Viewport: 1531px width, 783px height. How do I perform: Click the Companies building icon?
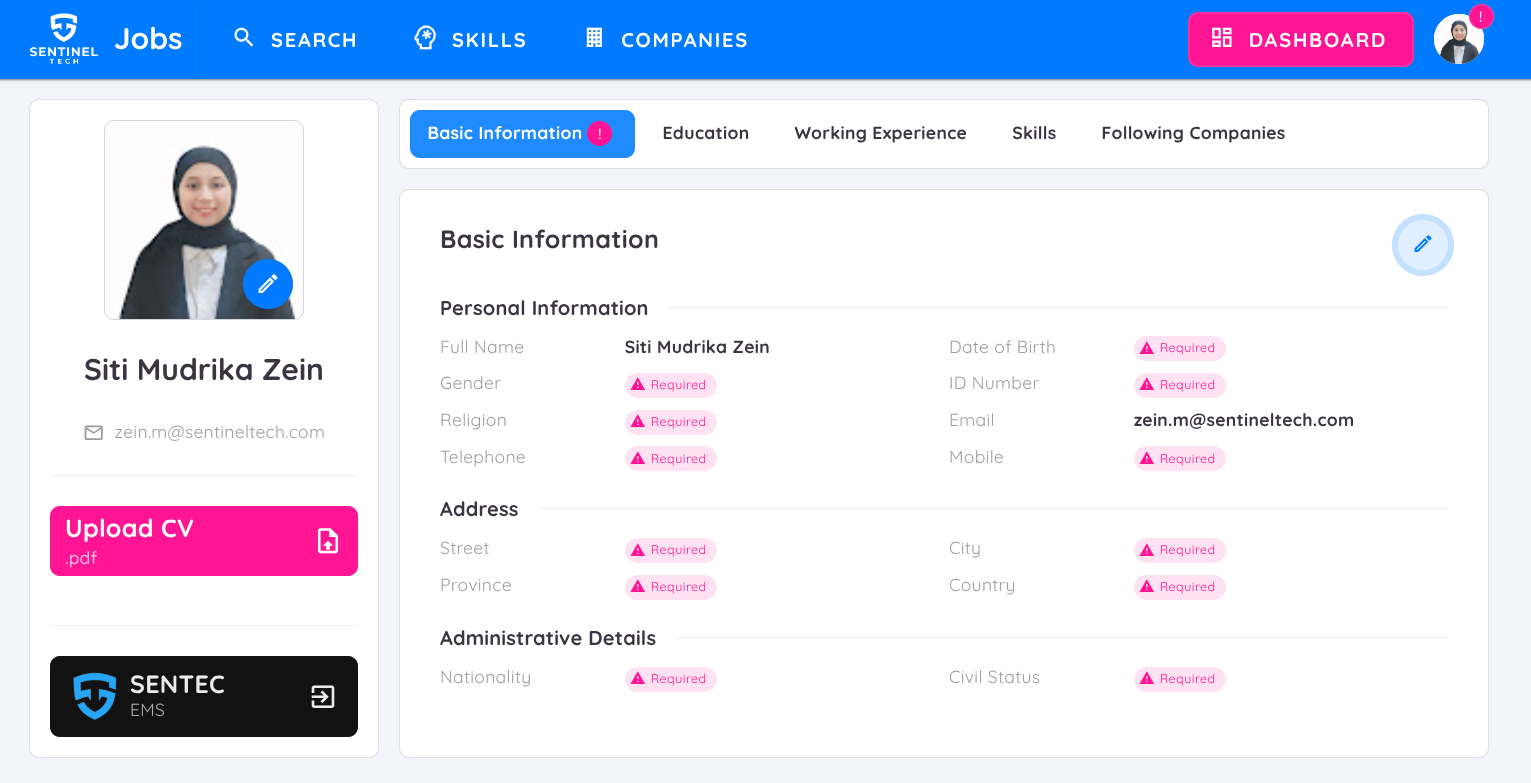(x=594, y=37)
